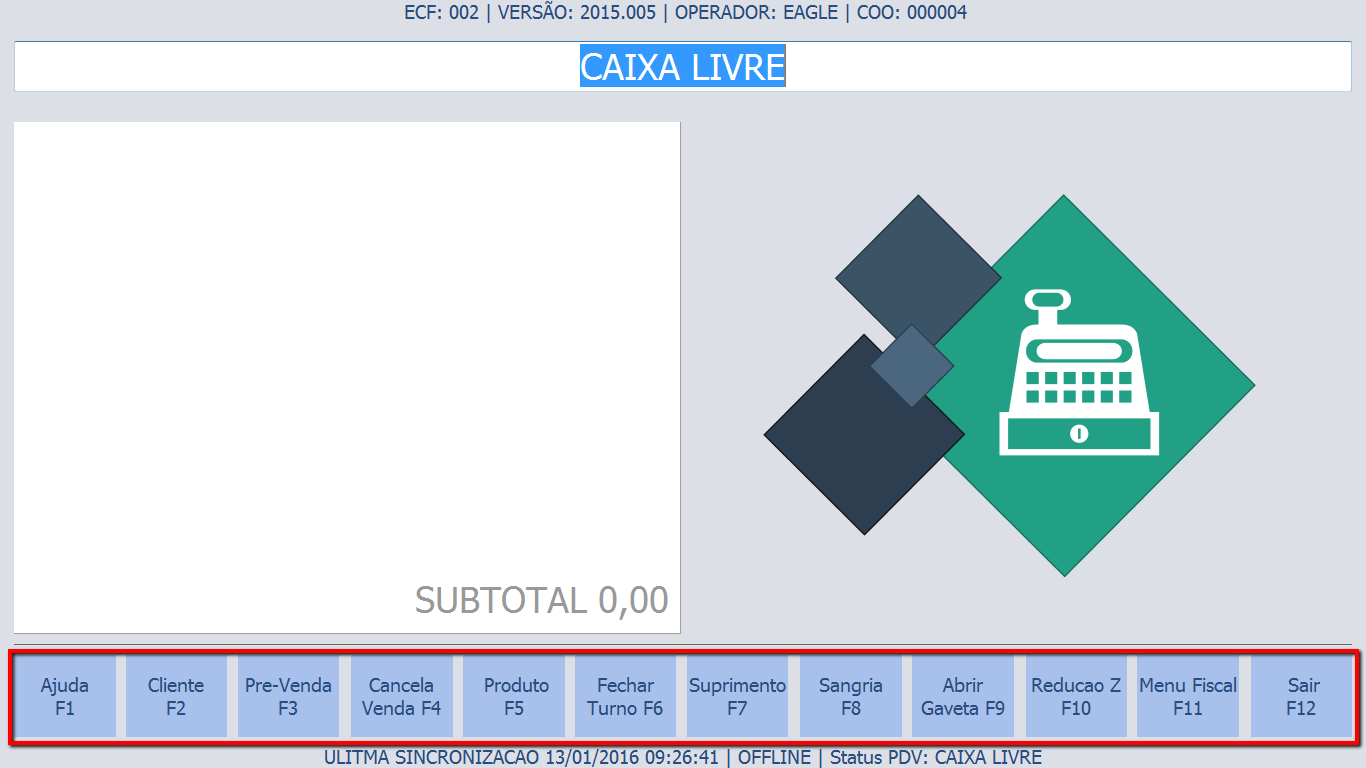Focus the CAIXA LIVRE input field
Screen dimensions: 1366x768
pos(683,67)
